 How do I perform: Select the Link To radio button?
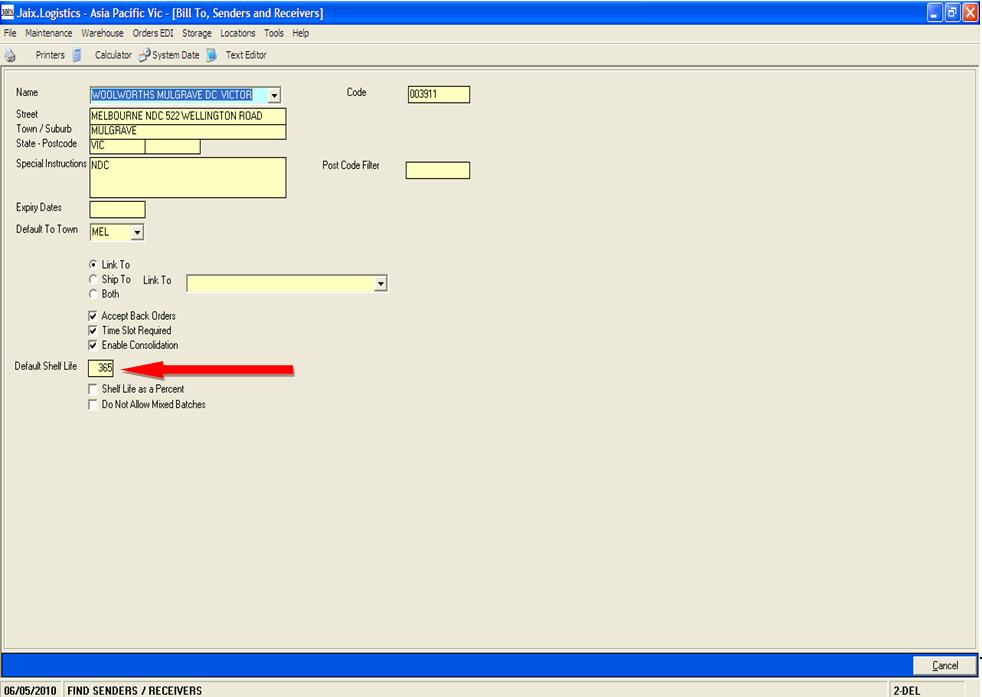[93, 264]
